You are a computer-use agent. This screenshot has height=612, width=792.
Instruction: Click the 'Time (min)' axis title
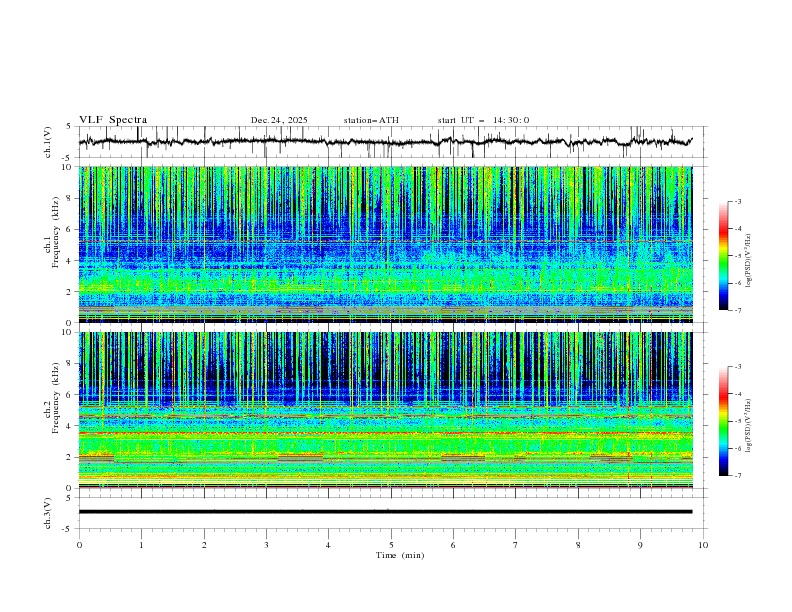click(x=400, y=555)
